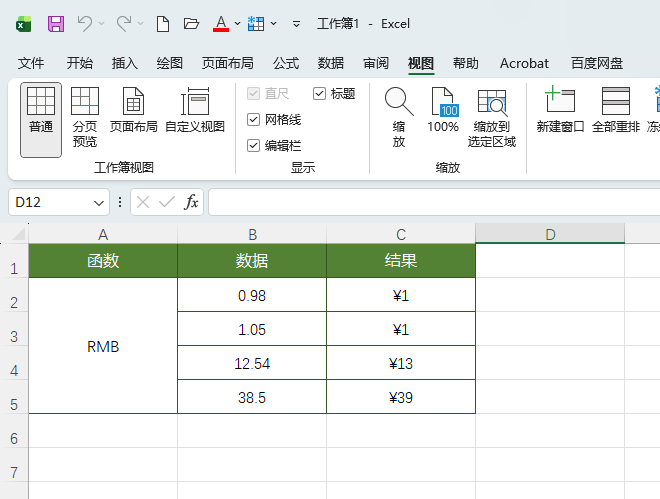
Task: Select row 1 header
Action: click(x=14, y=261)
